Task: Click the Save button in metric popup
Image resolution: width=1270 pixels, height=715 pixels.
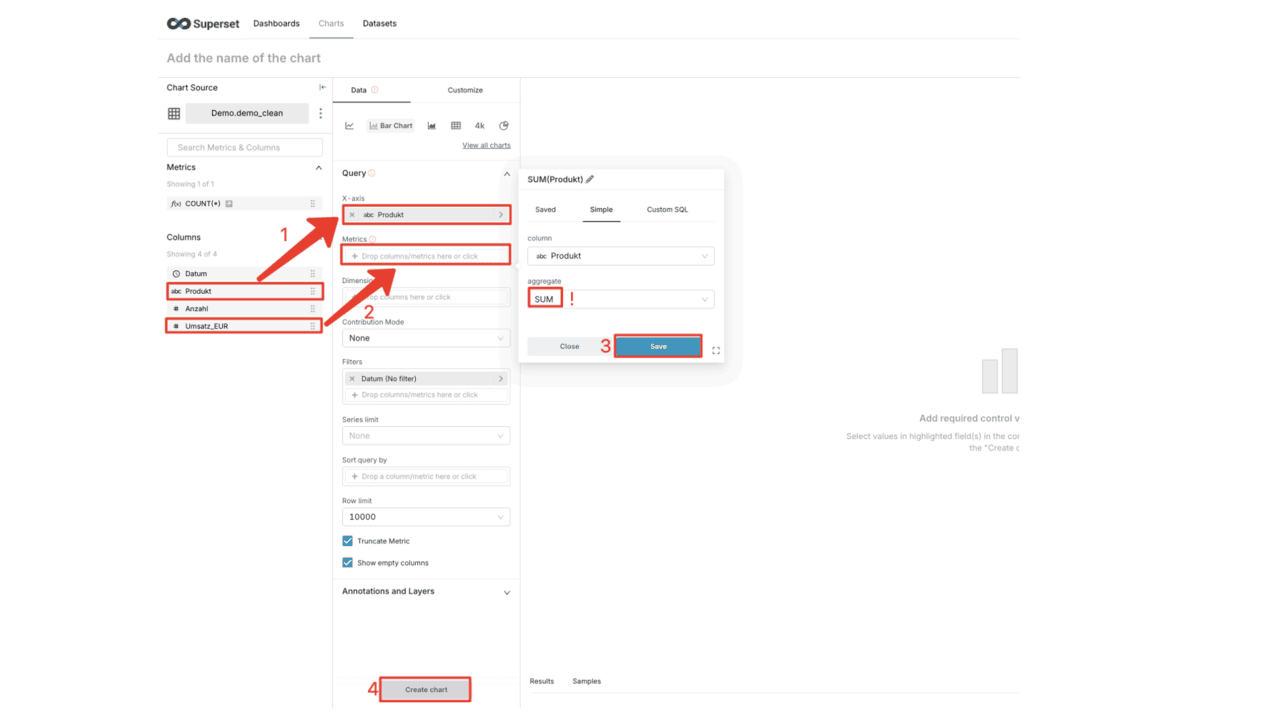Action: click(658, 346)
